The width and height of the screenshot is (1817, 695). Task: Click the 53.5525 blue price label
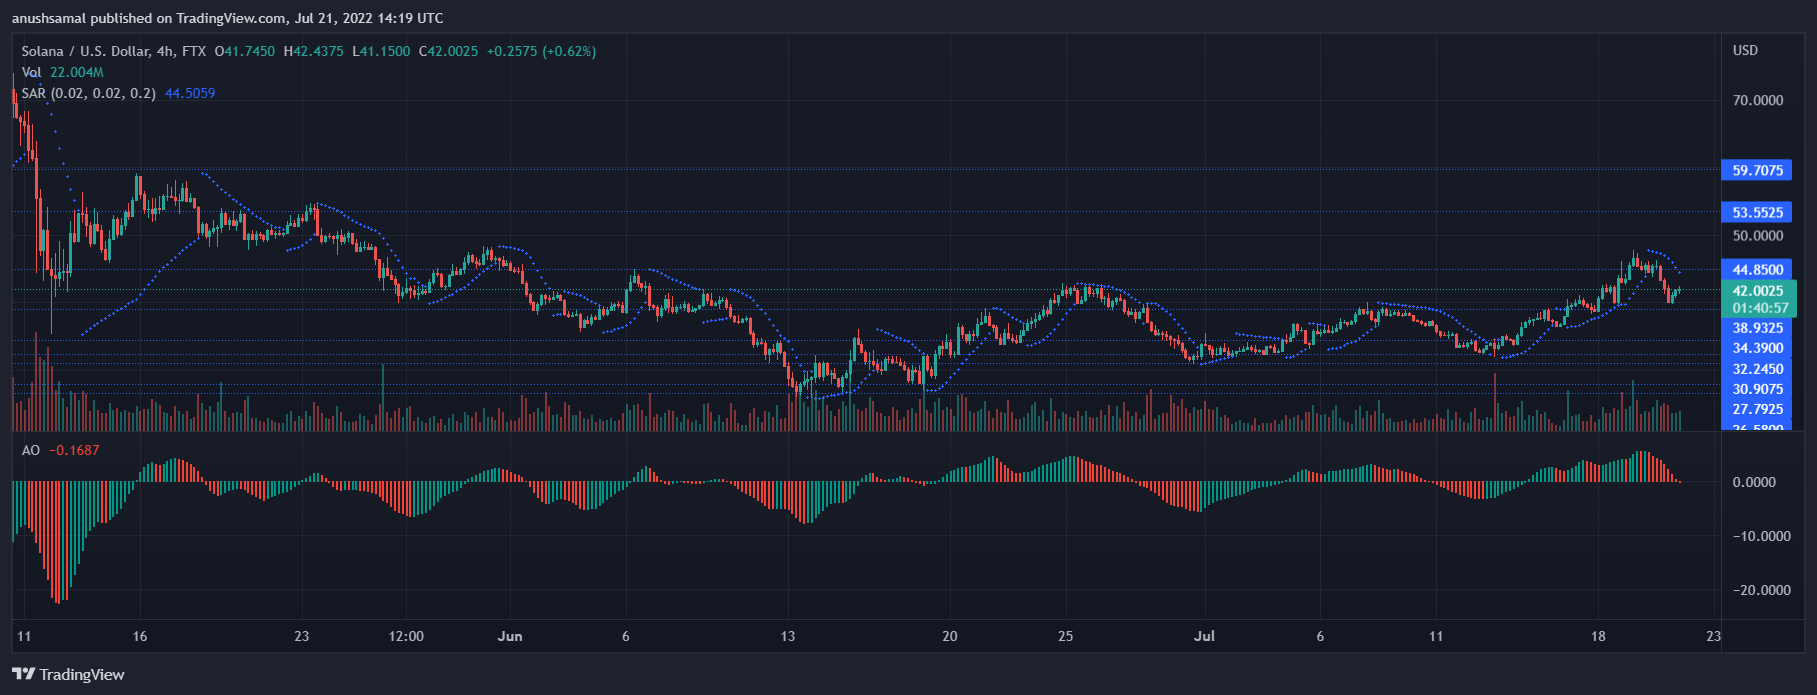[x=1757, y=212]
